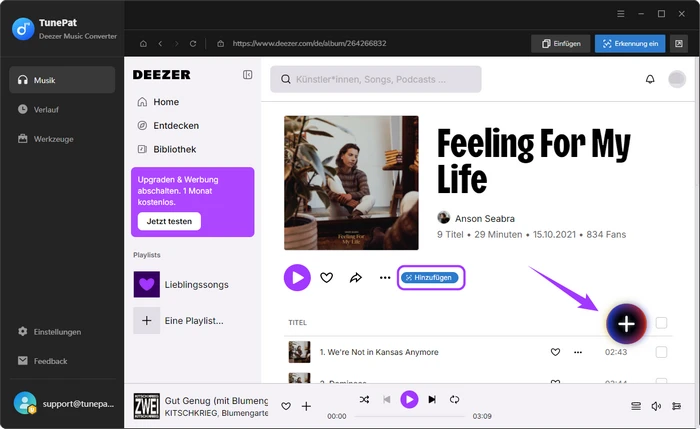Click the floating plus add button

click(626, 324)
